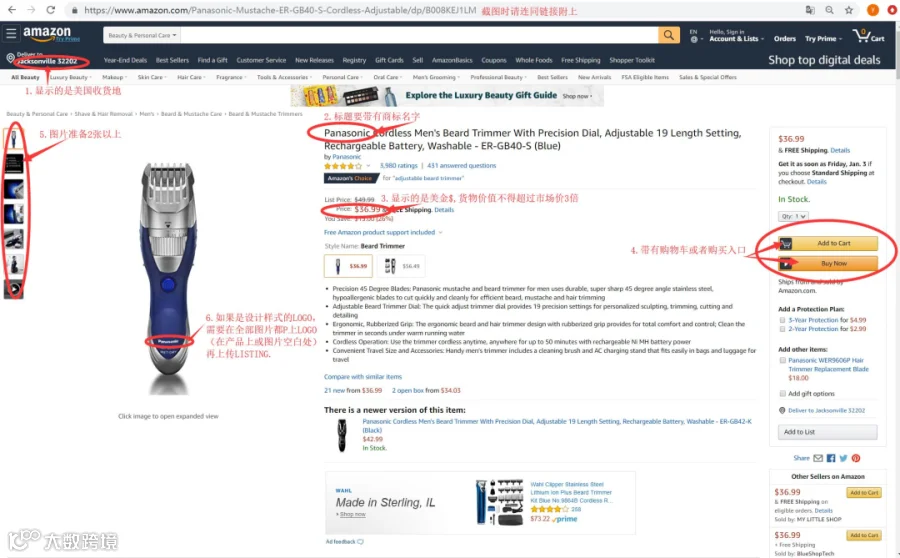
Task: Share the product via Pinterest icon
Action: (856, 458)
